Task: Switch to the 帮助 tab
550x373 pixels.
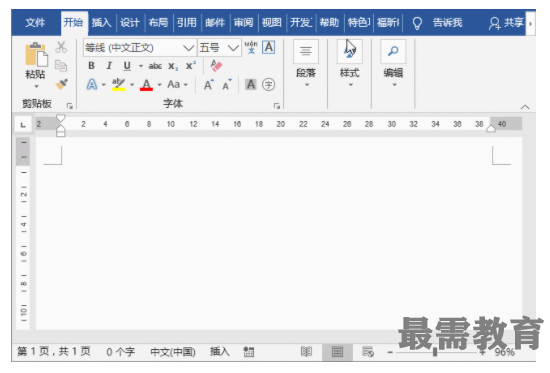Action: pyautogui.click(x=329, y=23)
